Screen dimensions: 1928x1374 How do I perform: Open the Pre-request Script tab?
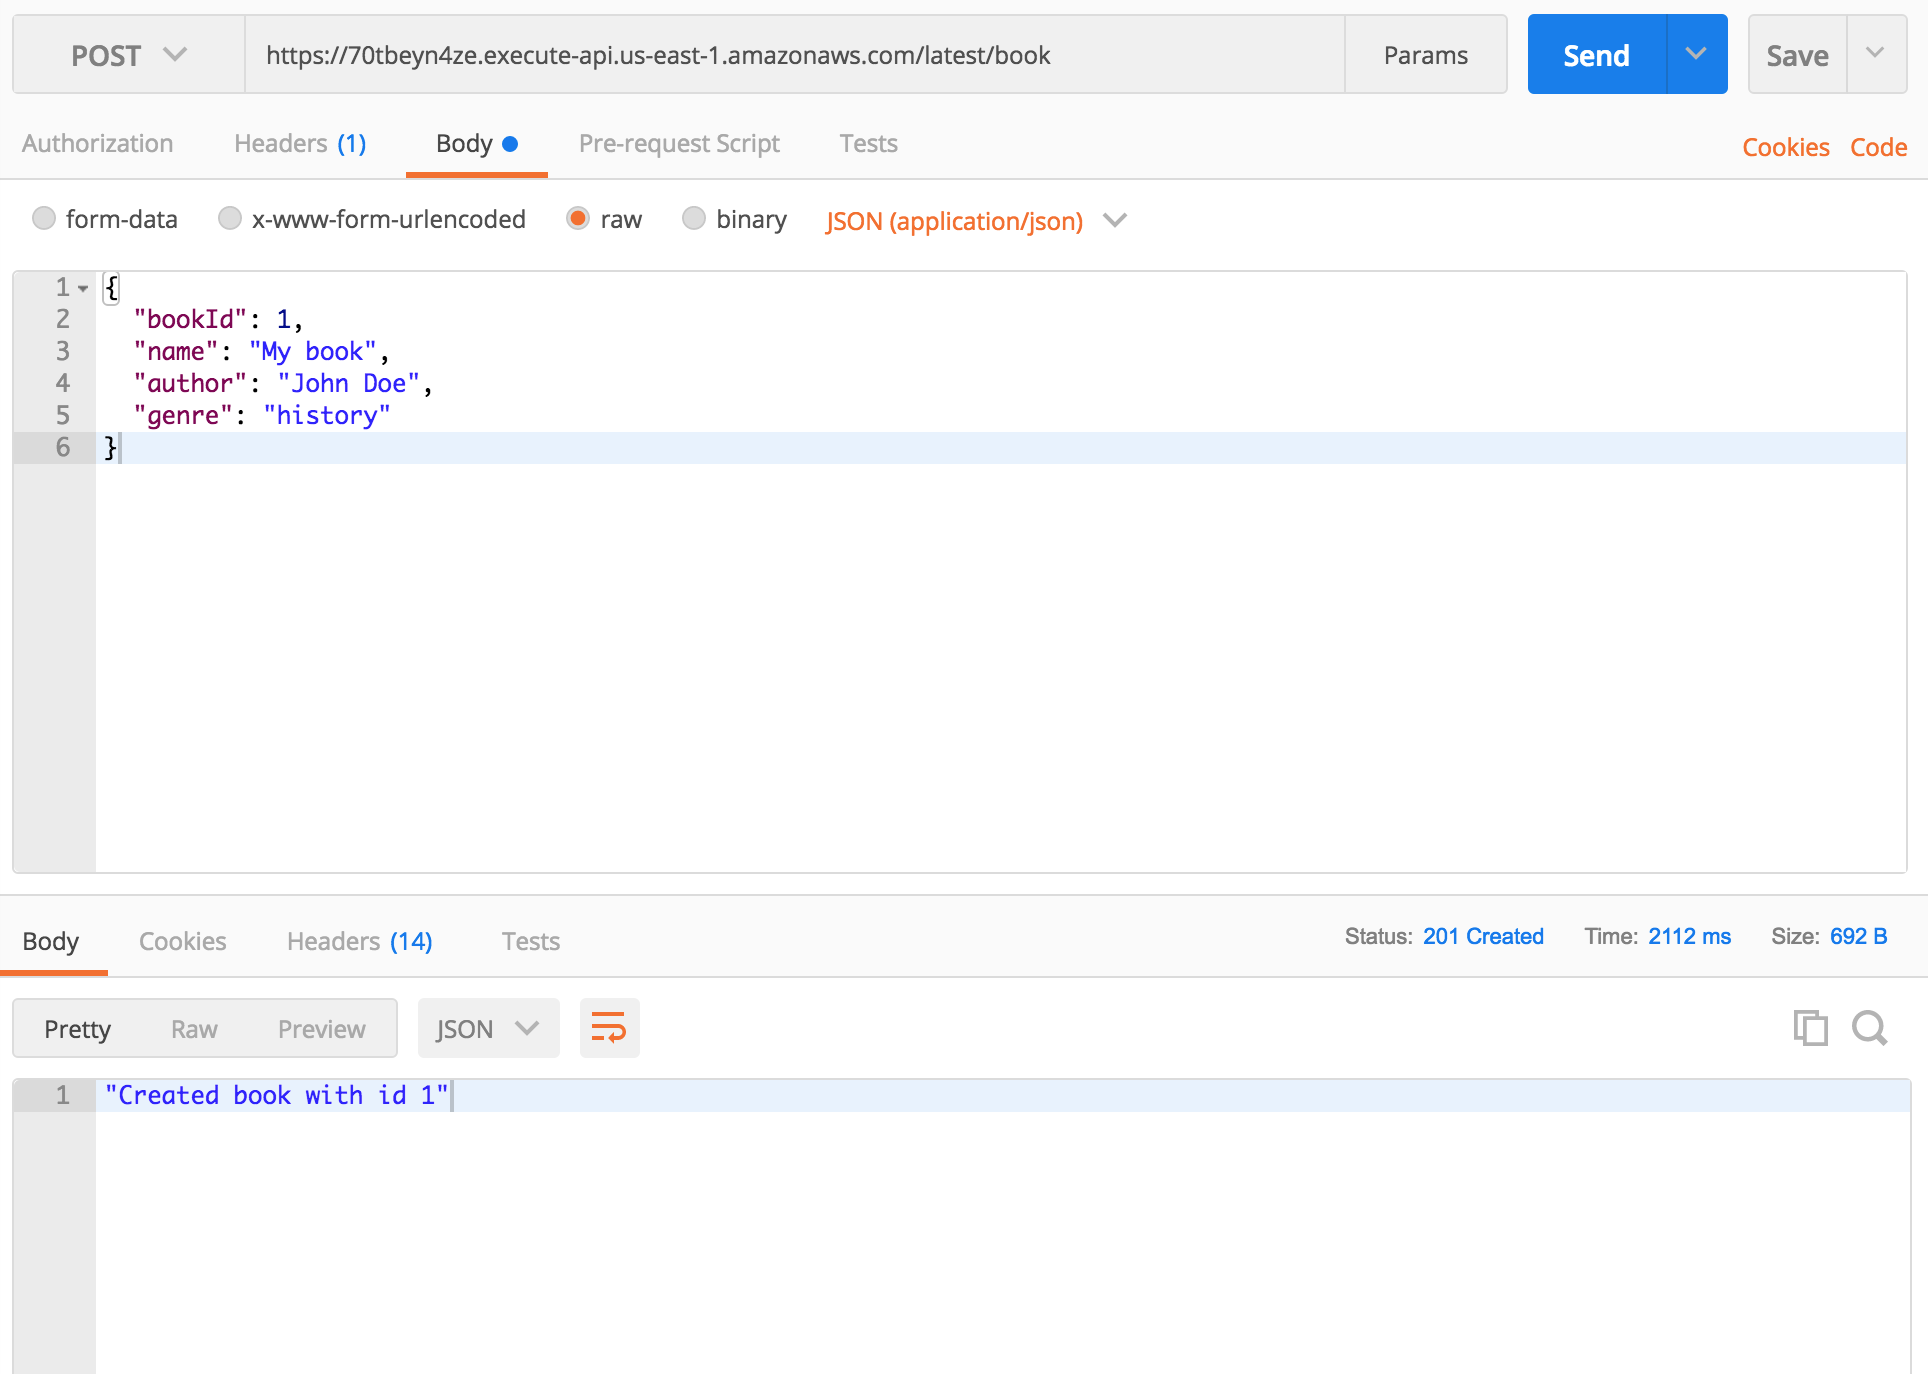679,144
